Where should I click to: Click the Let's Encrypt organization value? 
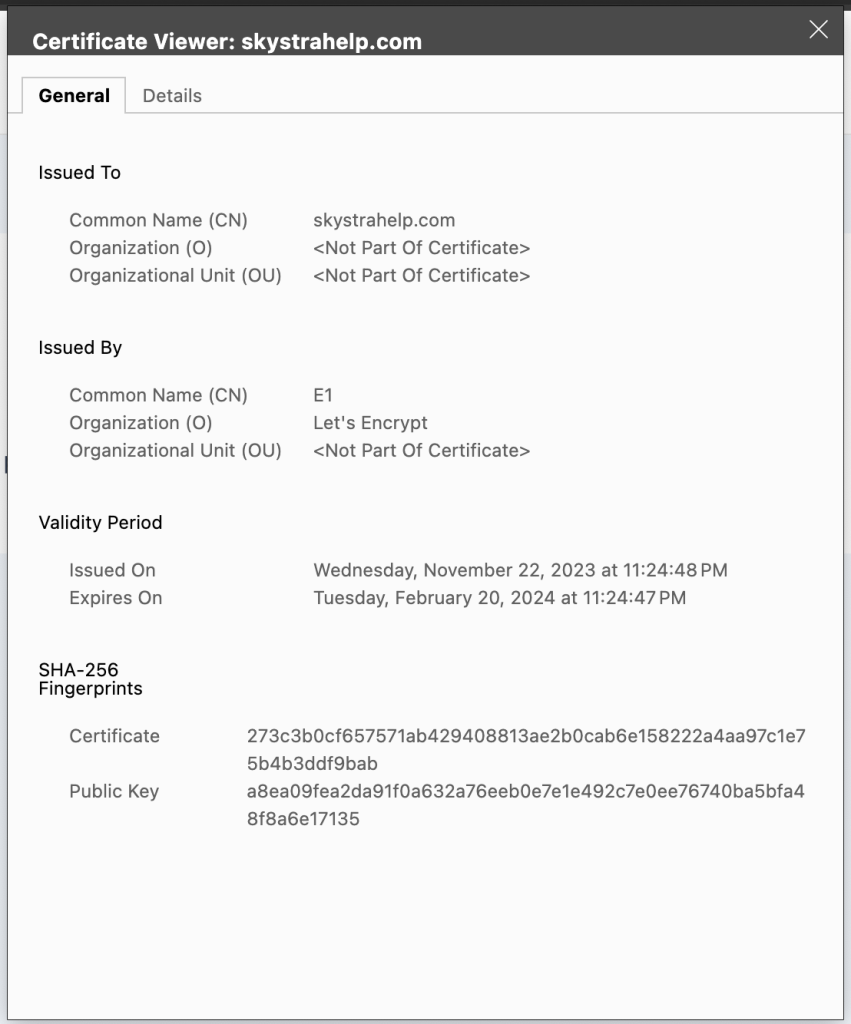click(370, 423)
